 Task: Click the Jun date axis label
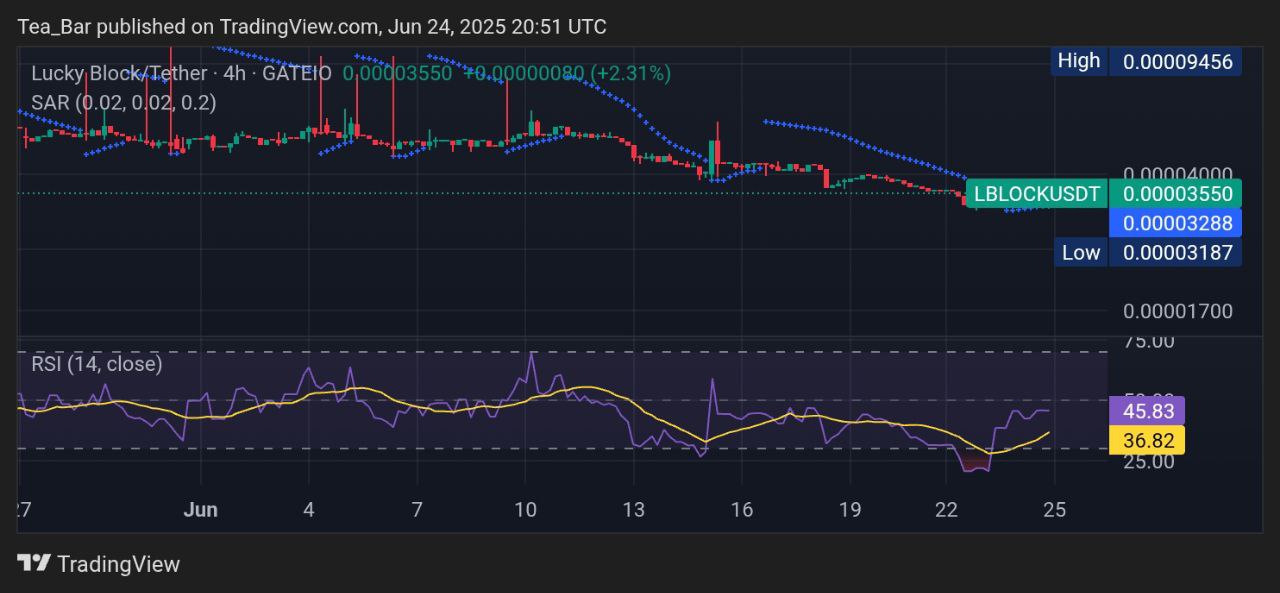pyautogui.click(x=201, y=510)
